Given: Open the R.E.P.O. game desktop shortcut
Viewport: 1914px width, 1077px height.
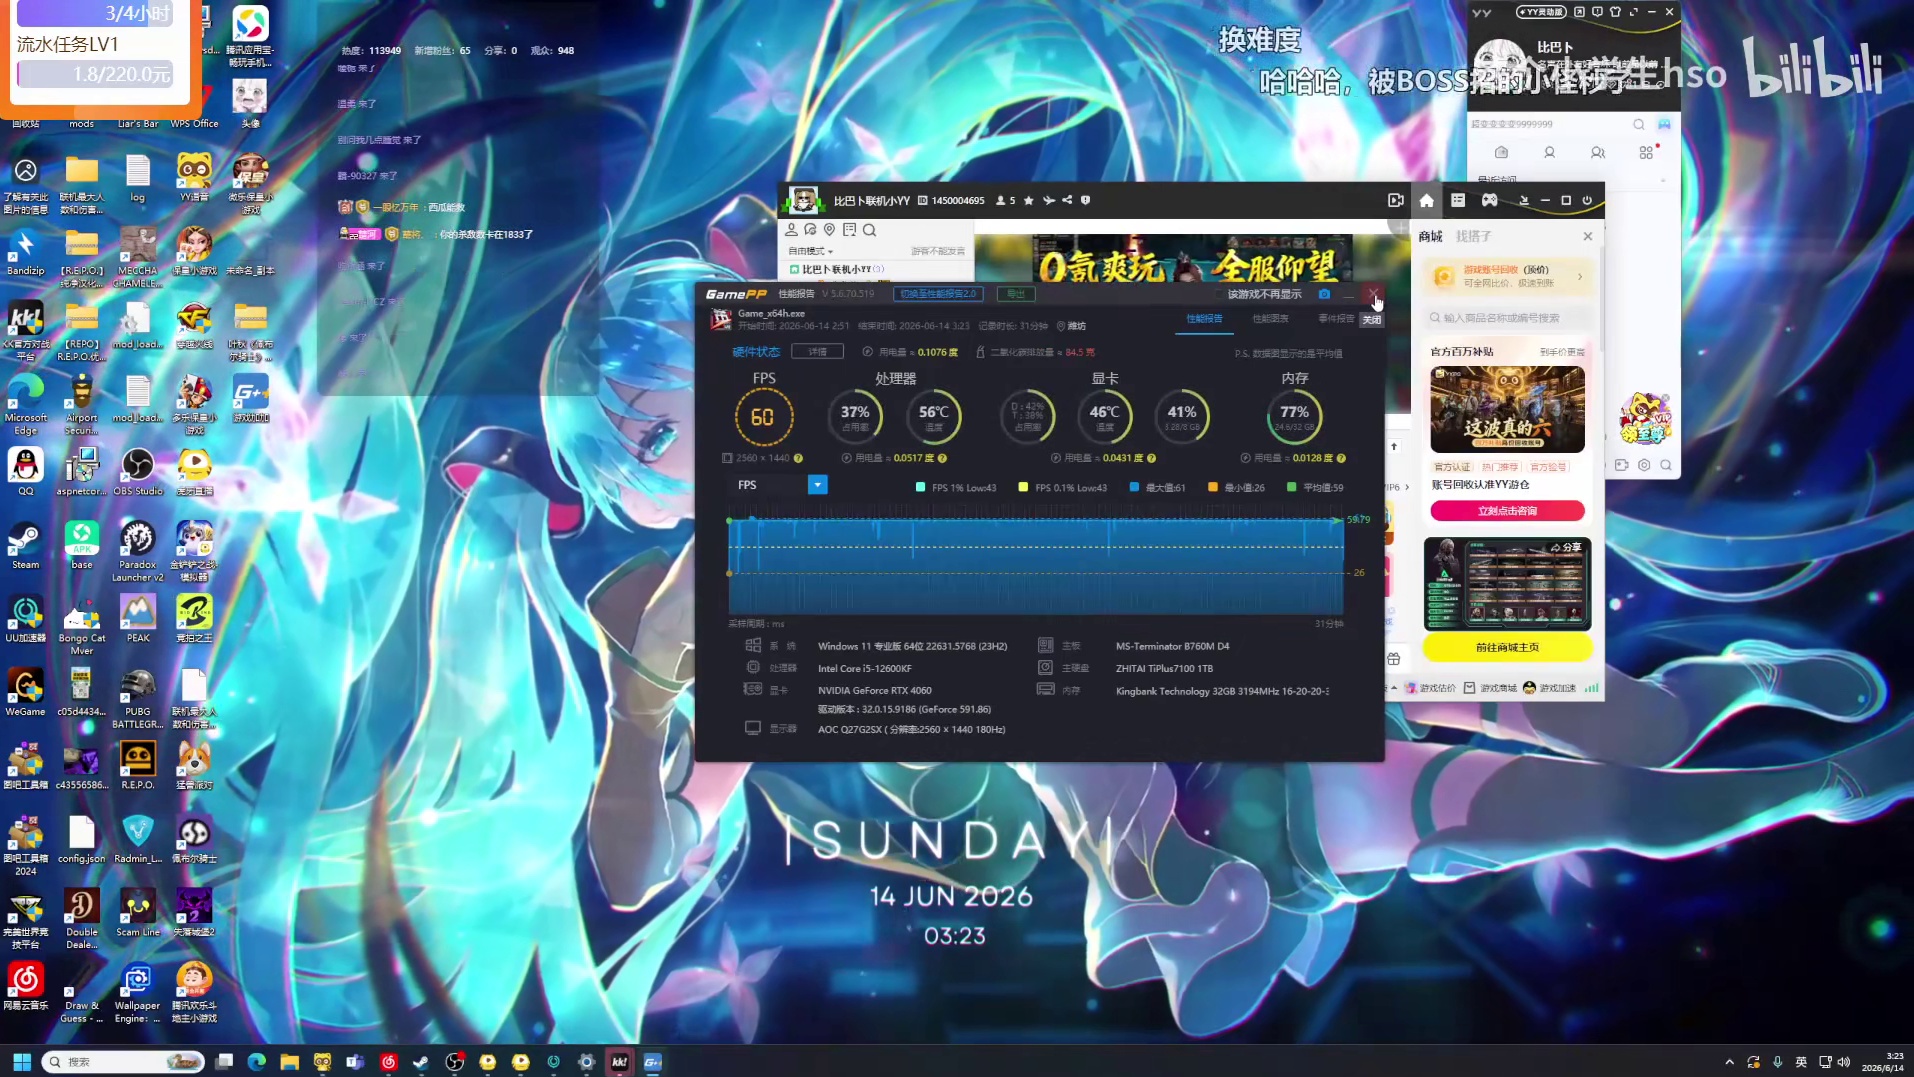Looking at the screenshot, I should click(x=137, y=766).
